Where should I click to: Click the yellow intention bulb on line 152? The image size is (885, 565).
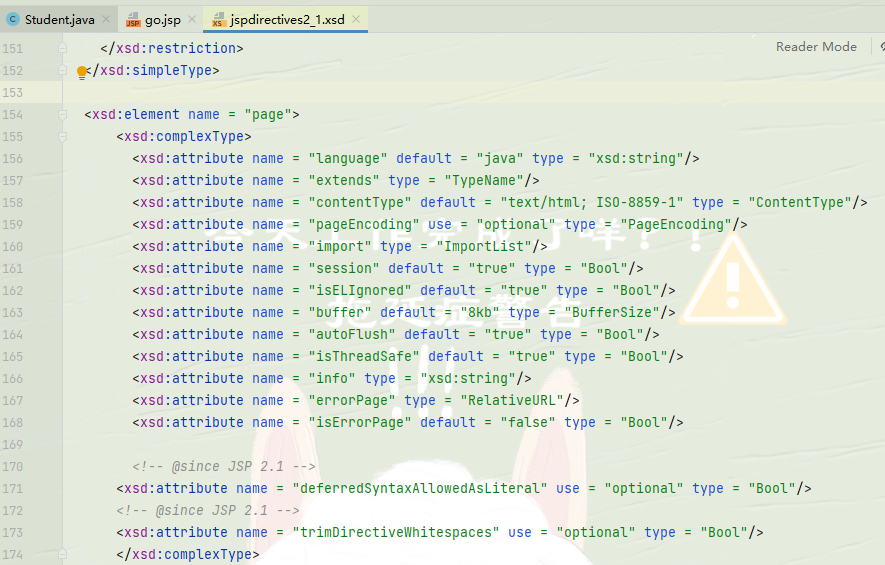pos(82,72)
